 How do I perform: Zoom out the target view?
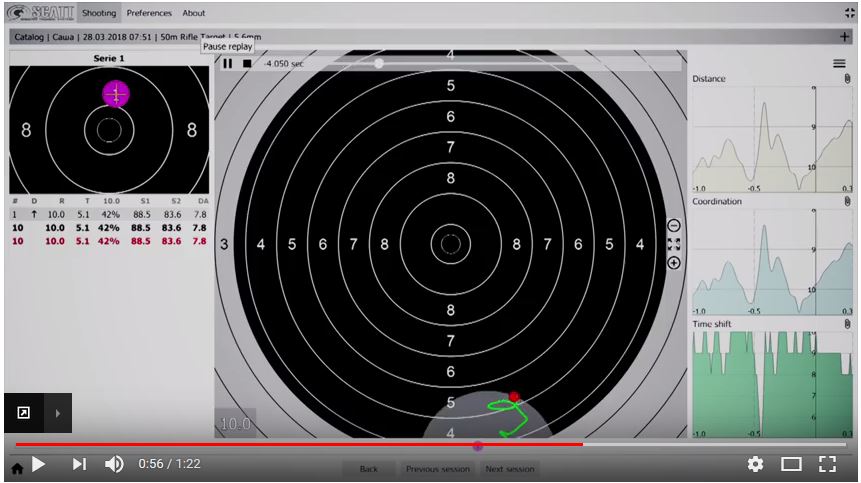[x=674, y=226]
